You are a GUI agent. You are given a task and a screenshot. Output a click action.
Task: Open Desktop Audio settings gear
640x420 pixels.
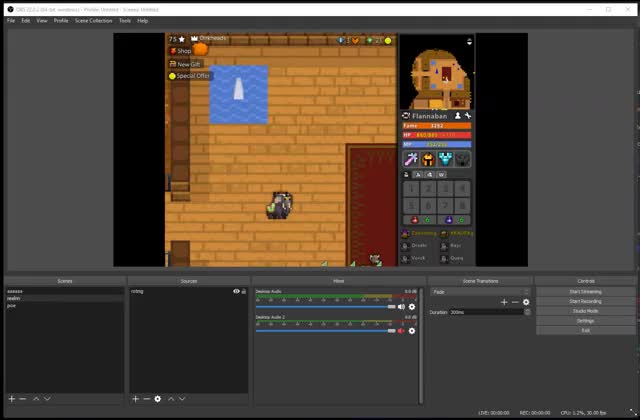click(412, 307)
